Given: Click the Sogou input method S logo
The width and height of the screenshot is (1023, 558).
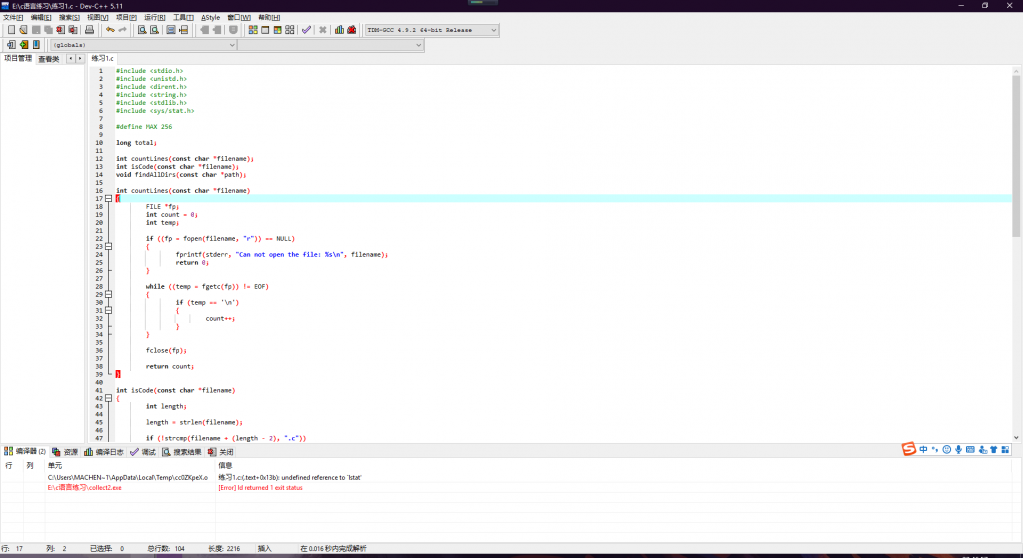Looking at the screenshot, I should tap(909, 449).
